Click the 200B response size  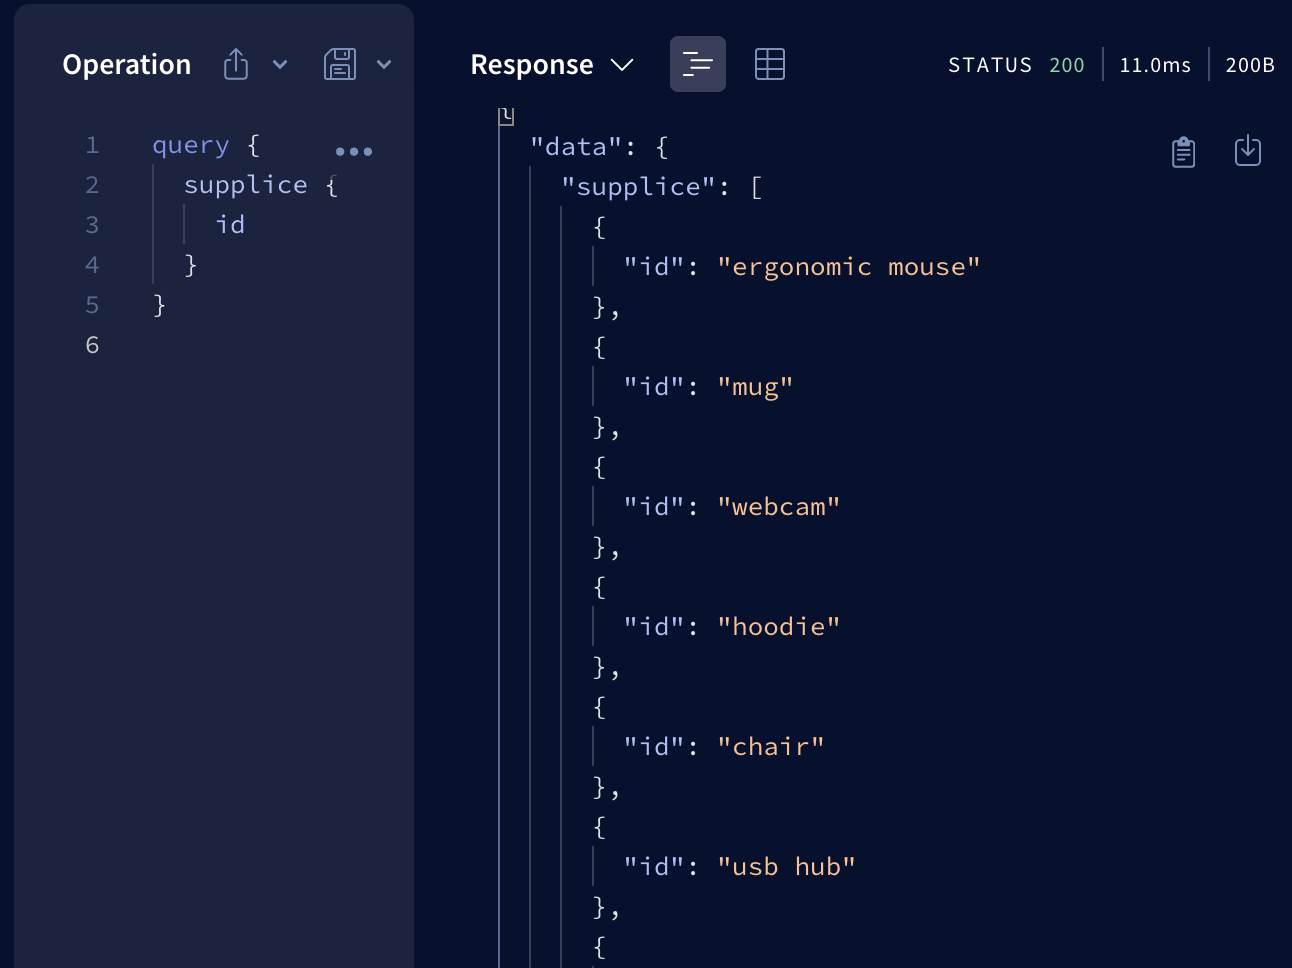click(1250, 65)
